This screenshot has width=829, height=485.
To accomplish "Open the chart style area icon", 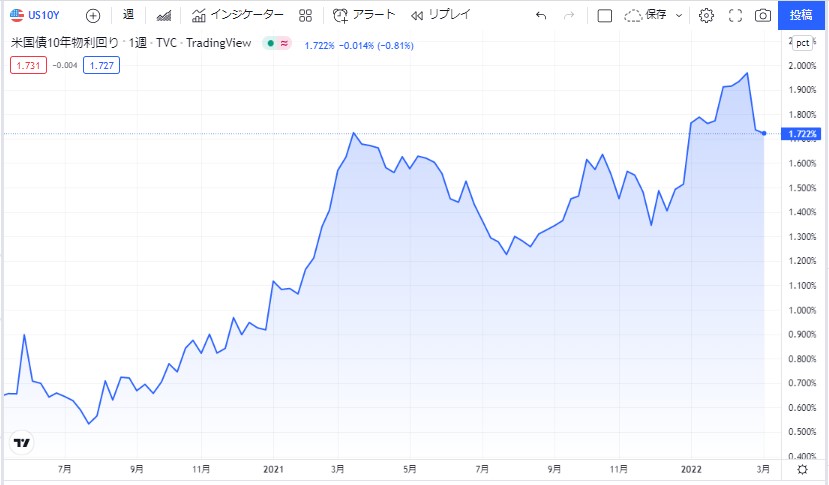I will [x=164, y=15].
